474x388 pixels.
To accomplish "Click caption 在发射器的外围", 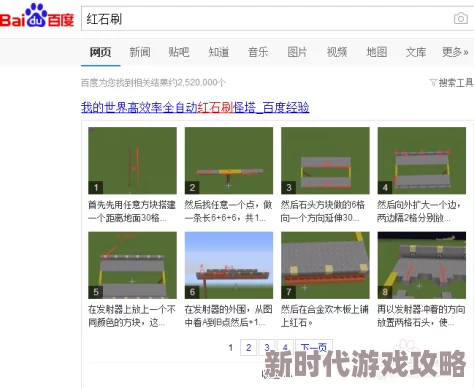I will click(x=228, y=316).
